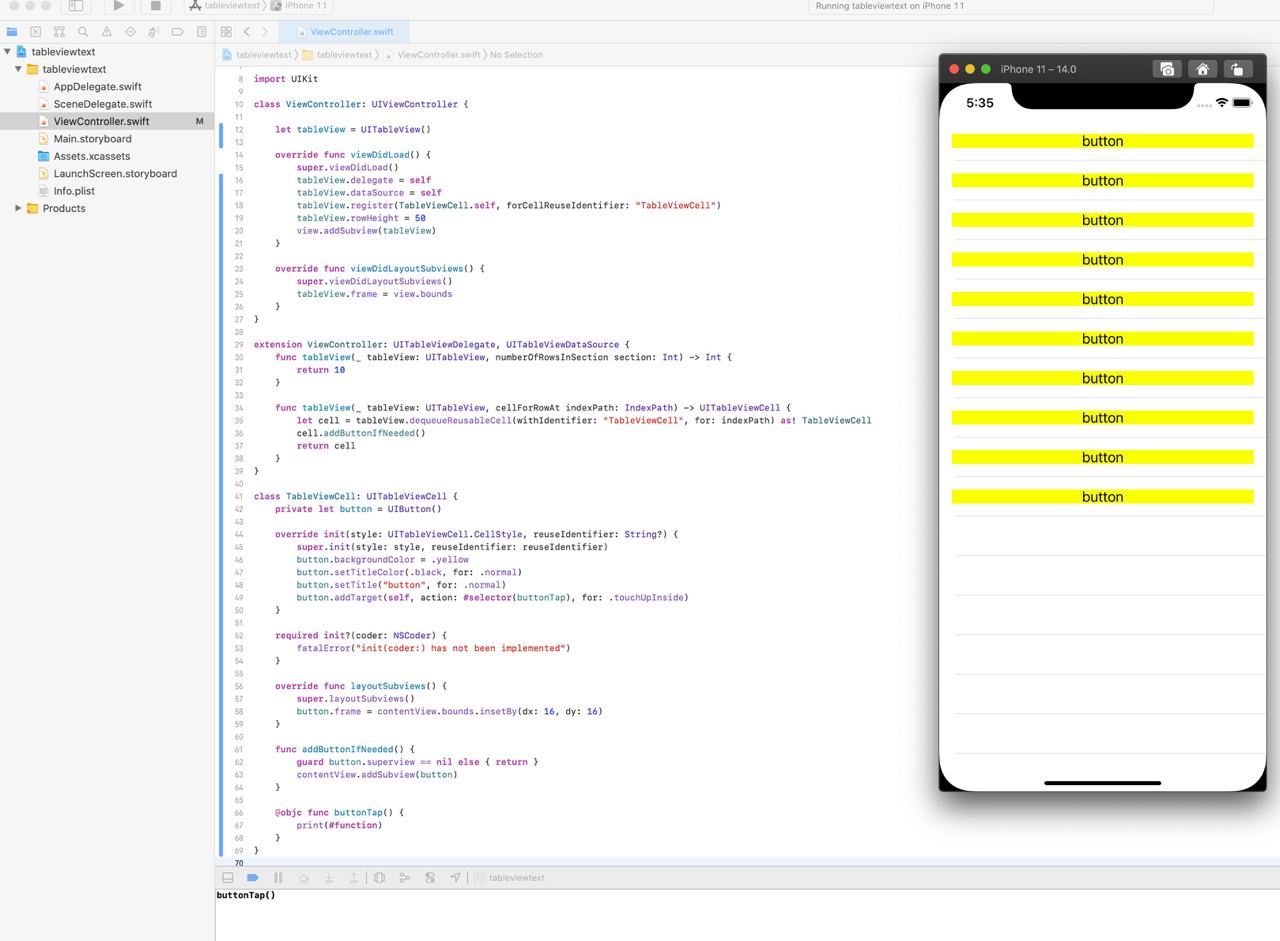Screen dimensions: 1280x941
Task: Pause program execution
Action: tap(278, 878)
